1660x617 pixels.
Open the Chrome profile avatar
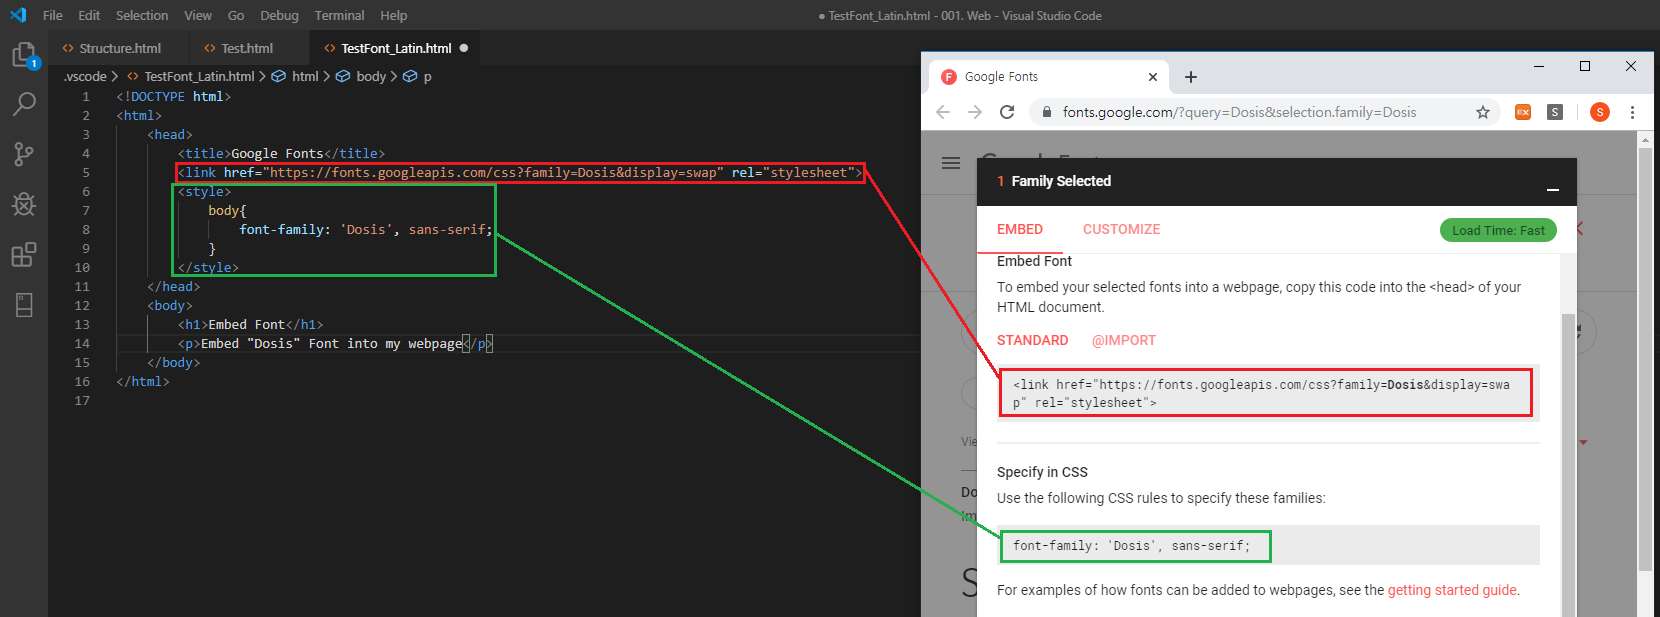pyautogui.click(x=1600, y=112)
